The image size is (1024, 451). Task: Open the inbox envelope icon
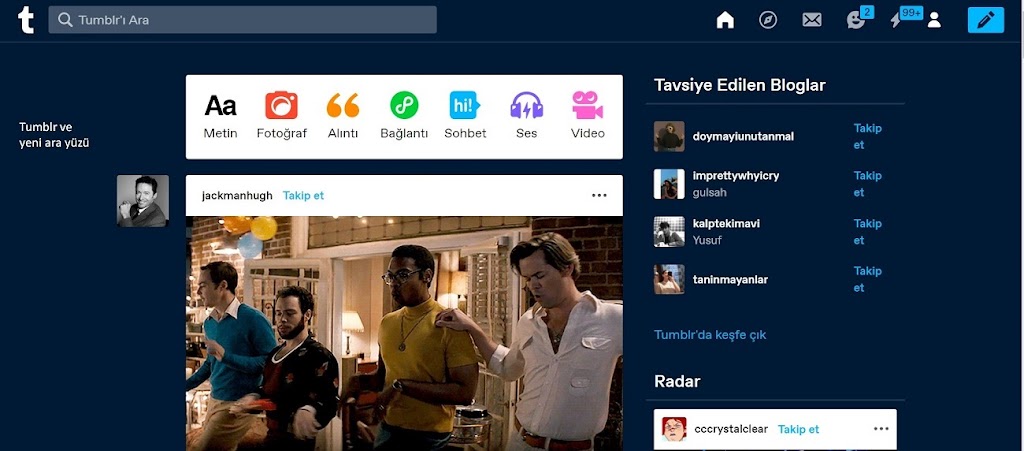812,20
